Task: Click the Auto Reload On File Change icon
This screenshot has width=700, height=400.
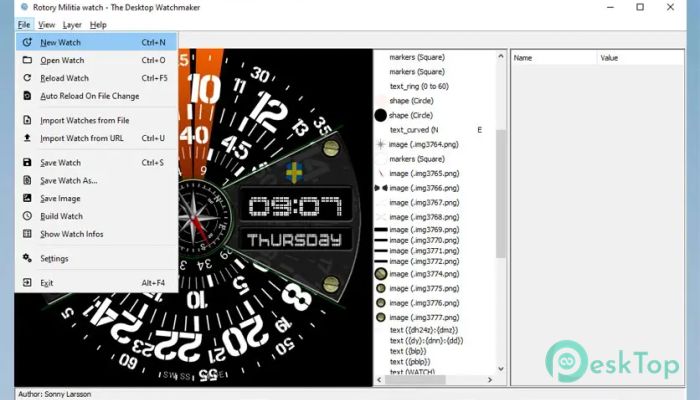Action: point(27,96)
